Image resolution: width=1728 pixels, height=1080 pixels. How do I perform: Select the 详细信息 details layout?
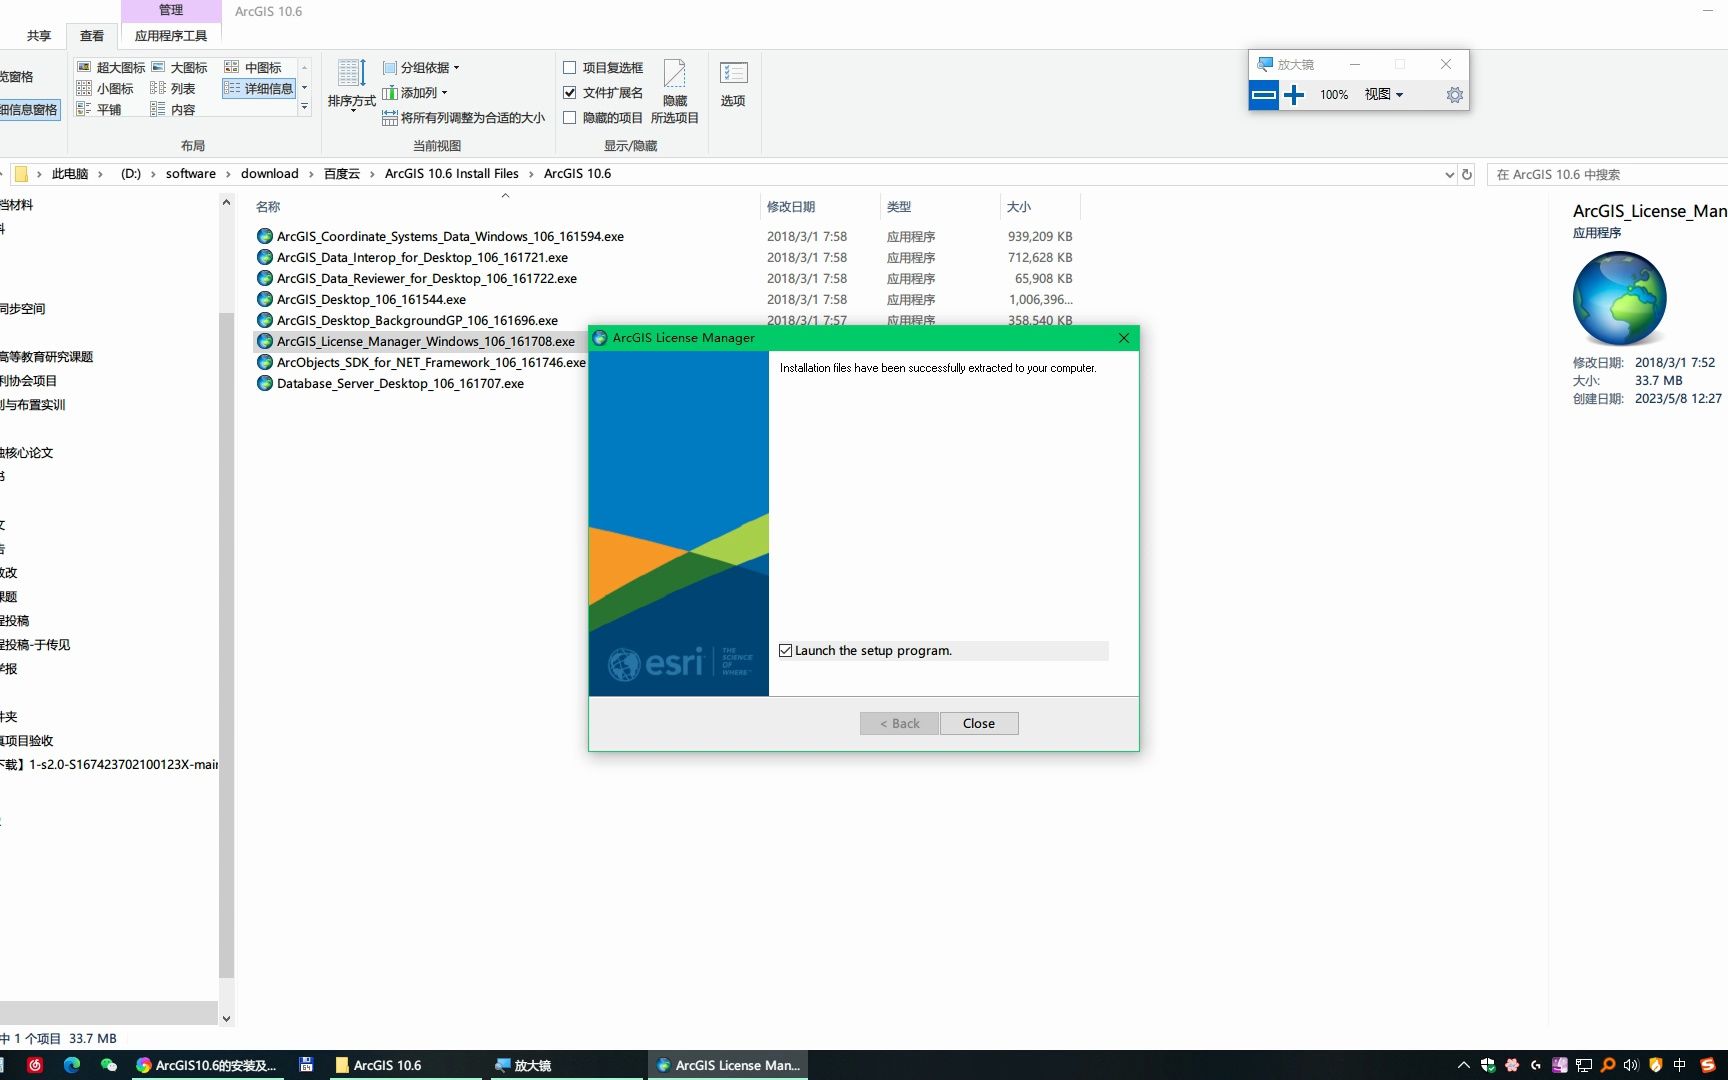259,88
